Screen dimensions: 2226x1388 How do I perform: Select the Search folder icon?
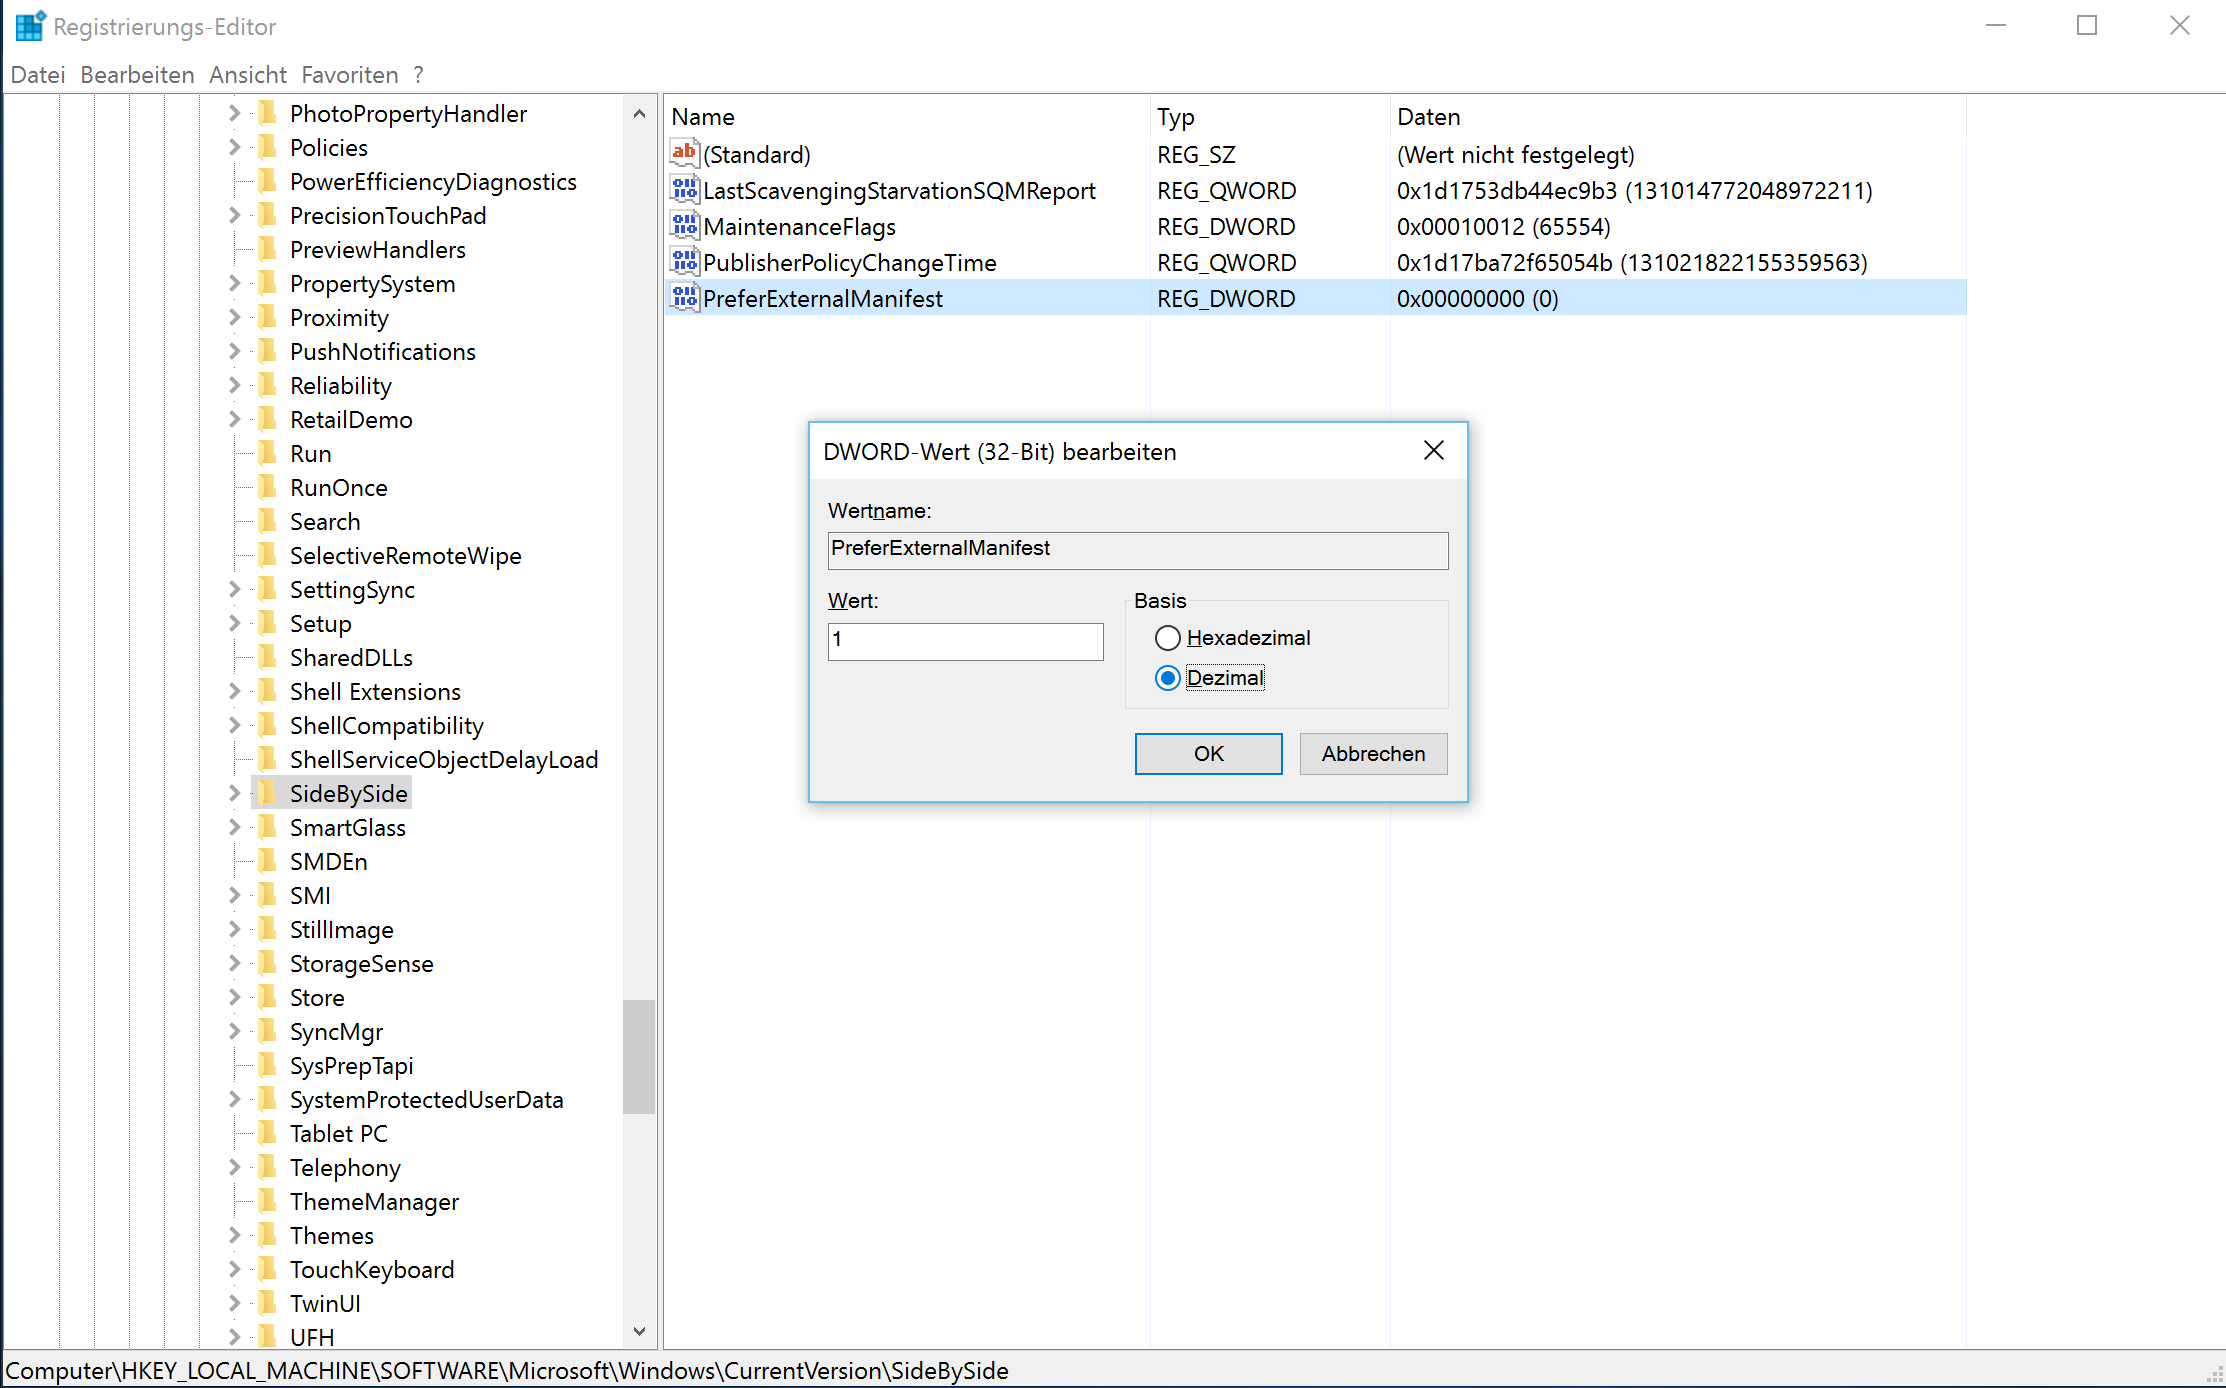pos(267,521)
